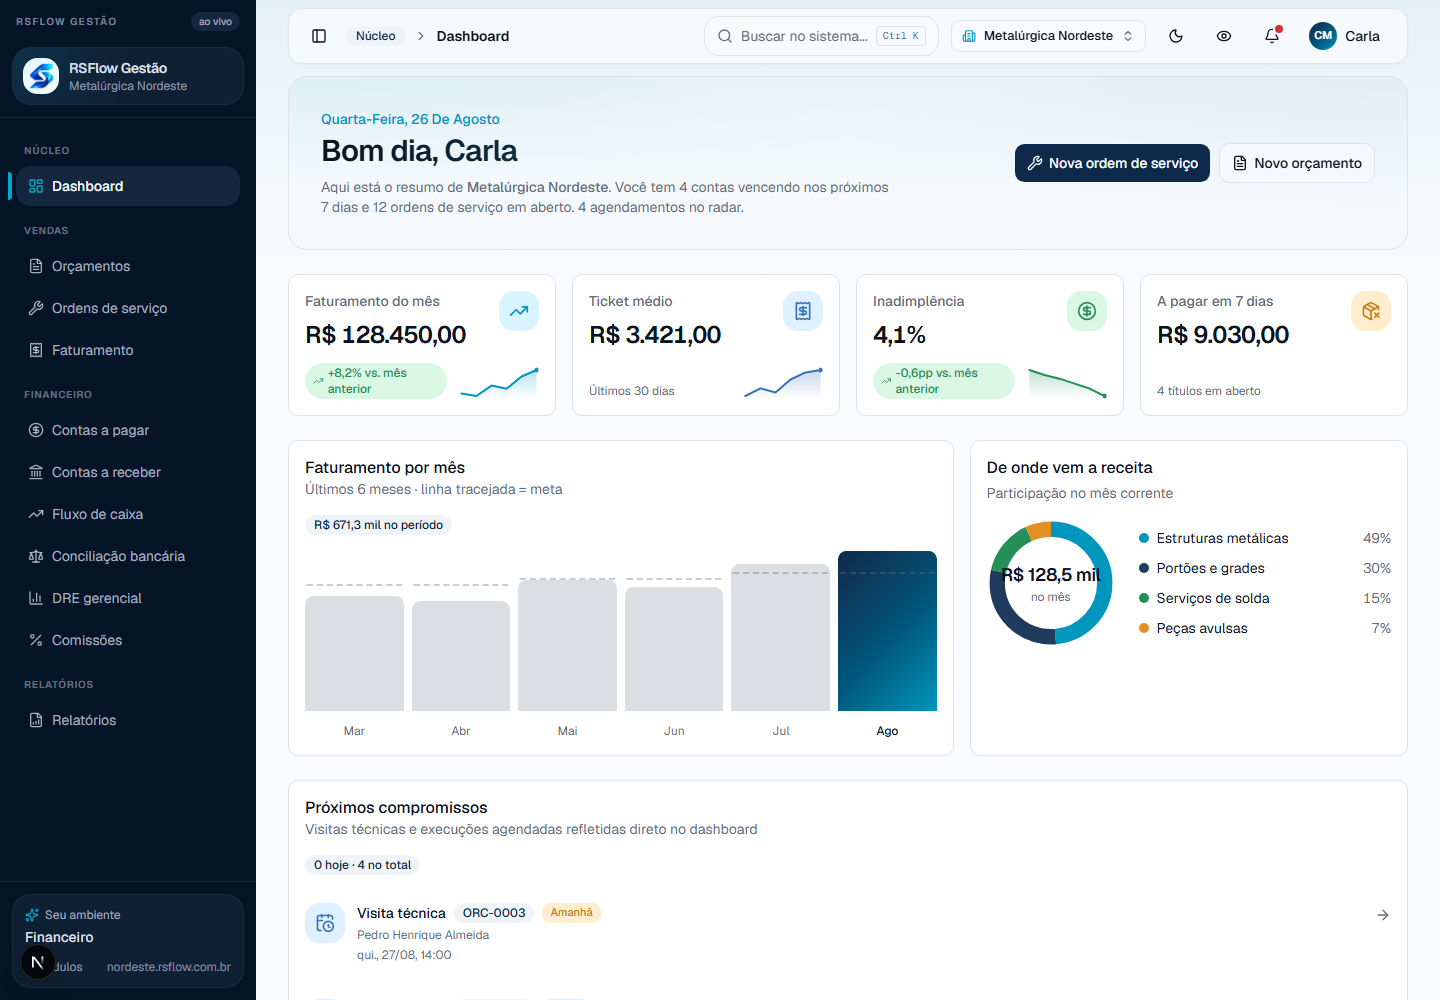This screenshot has height=1000, width=1440.
Task: Click the Serviços de solda legend swatch
Action: (1144, 598)
